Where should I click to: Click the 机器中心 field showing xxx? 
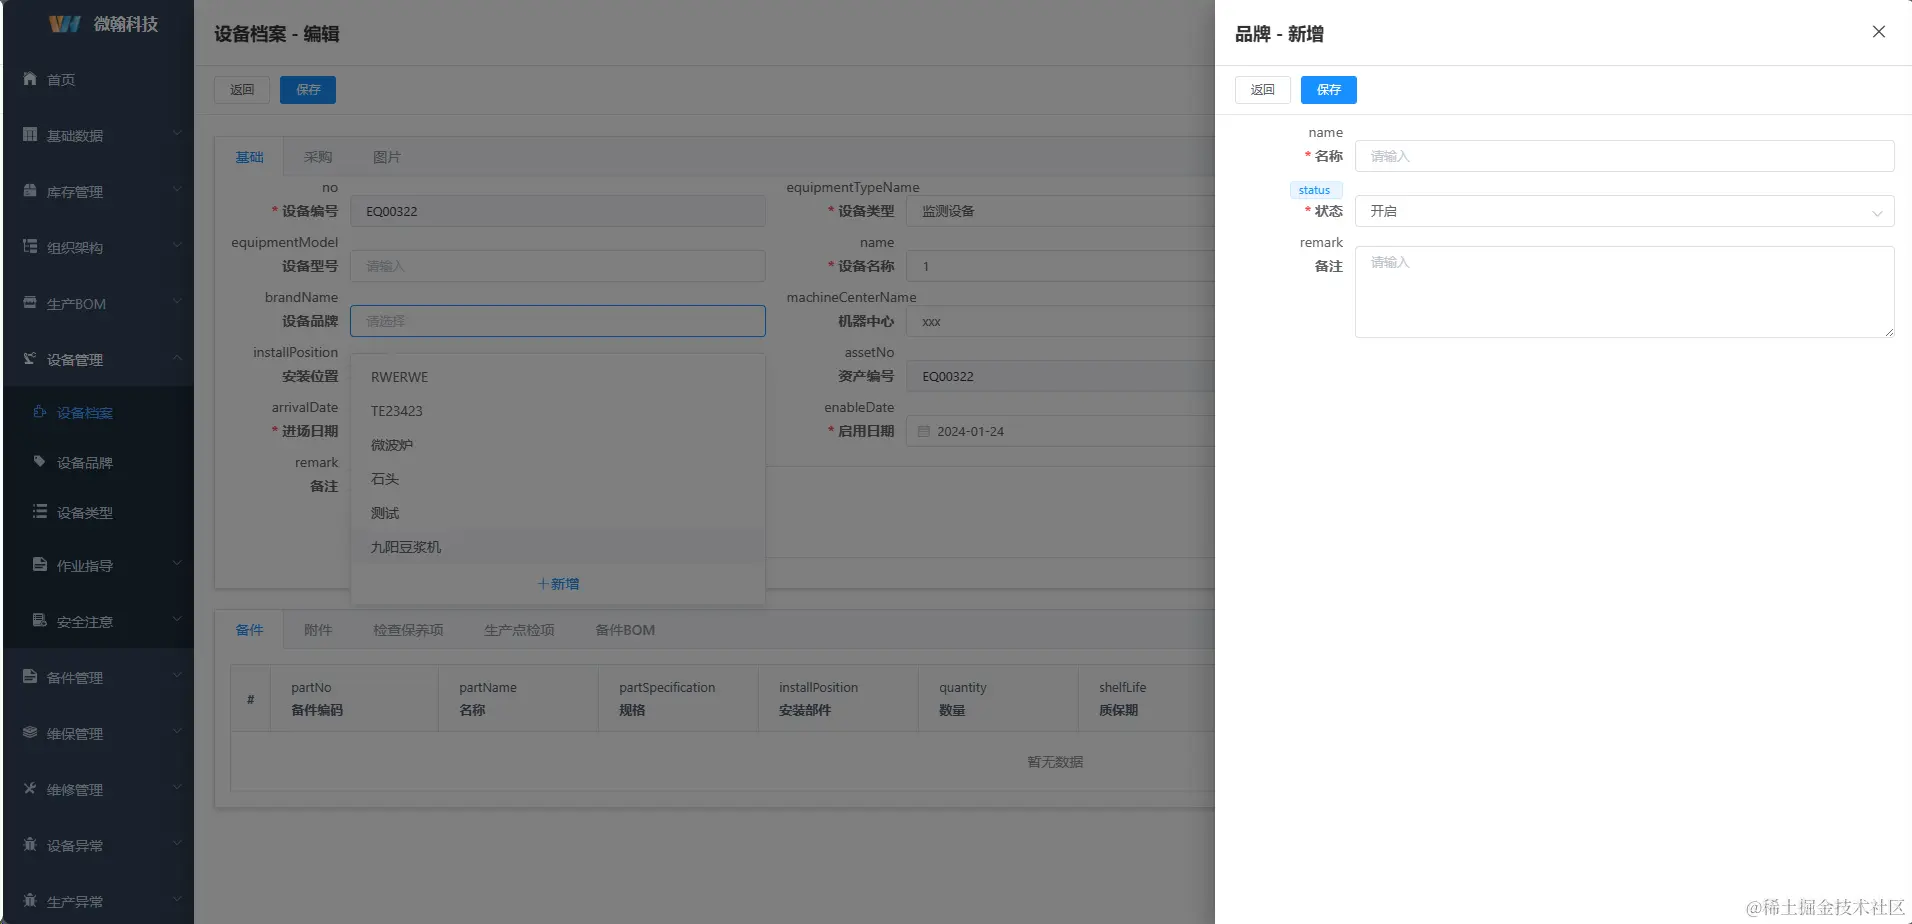pyautogui.click(x=1060, y=321)
